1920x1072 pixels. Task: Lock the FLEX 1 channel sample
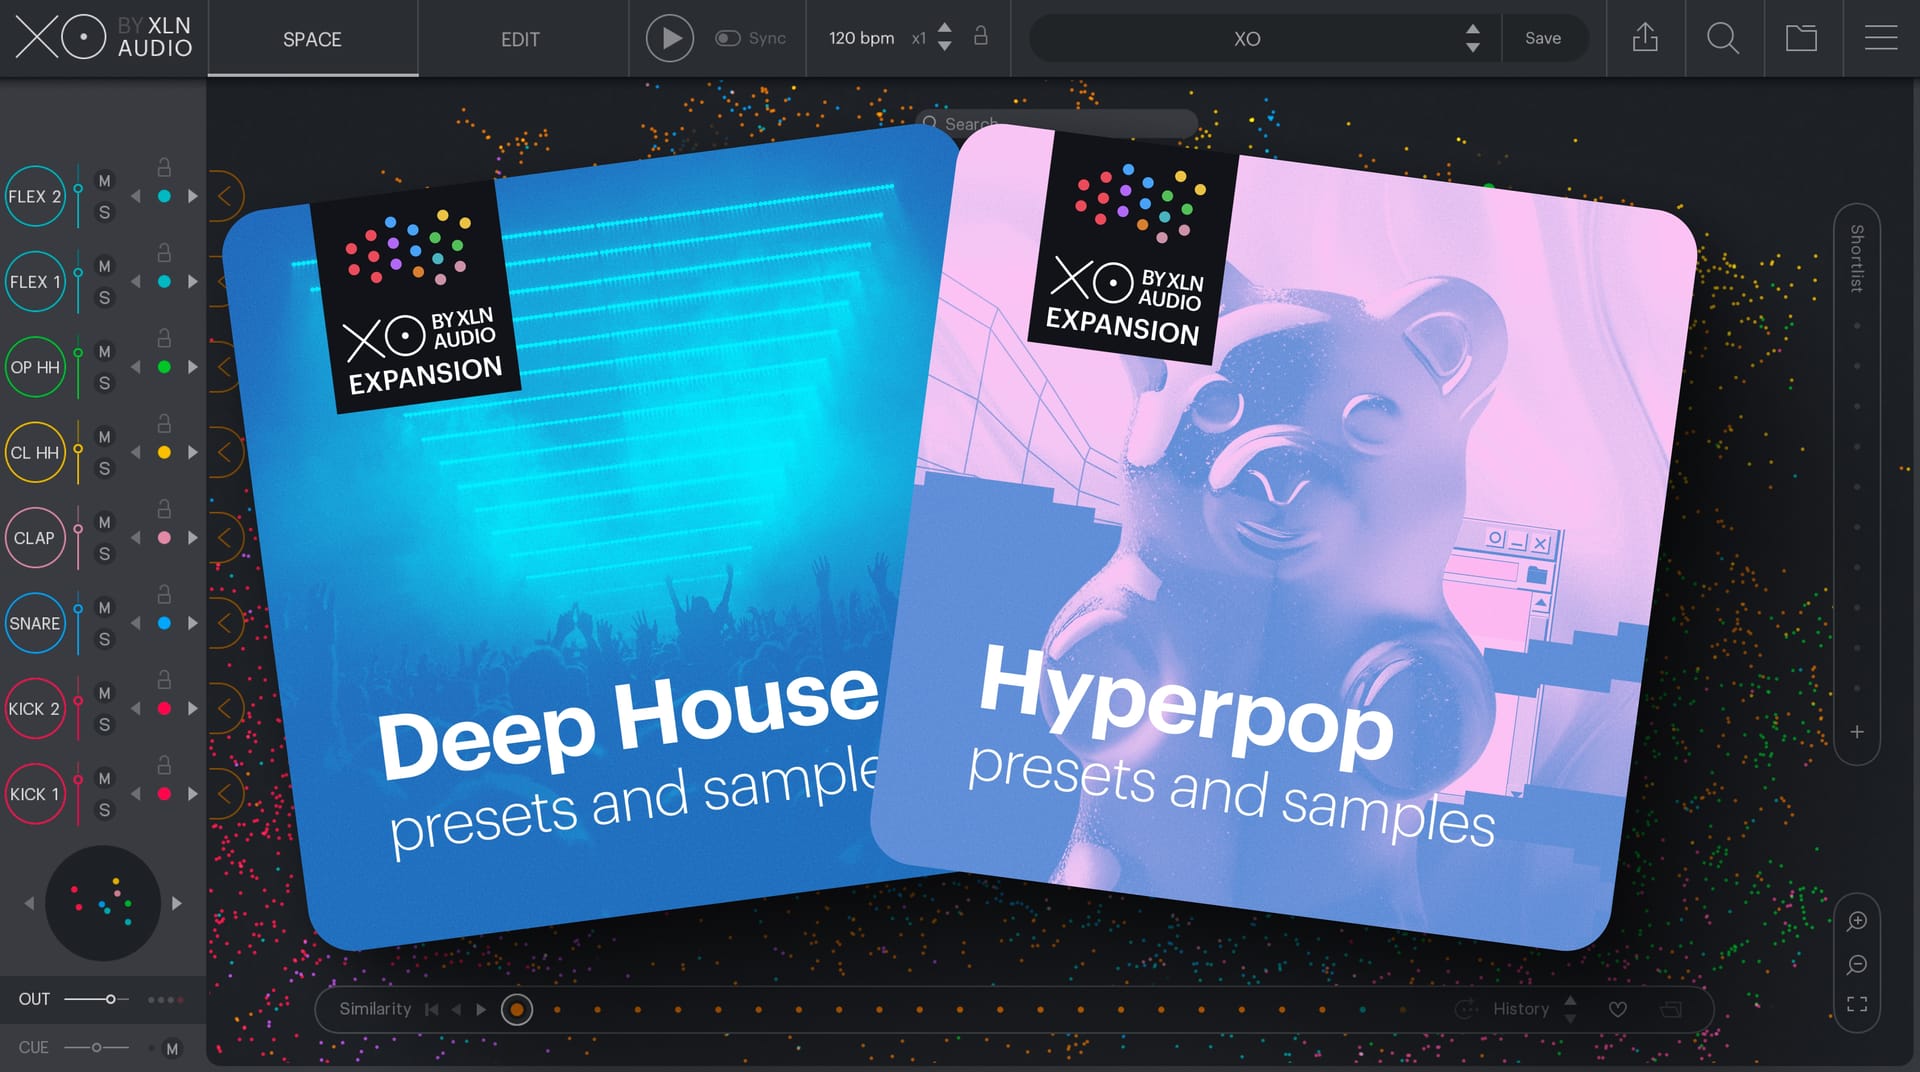(x=164, y=252)
